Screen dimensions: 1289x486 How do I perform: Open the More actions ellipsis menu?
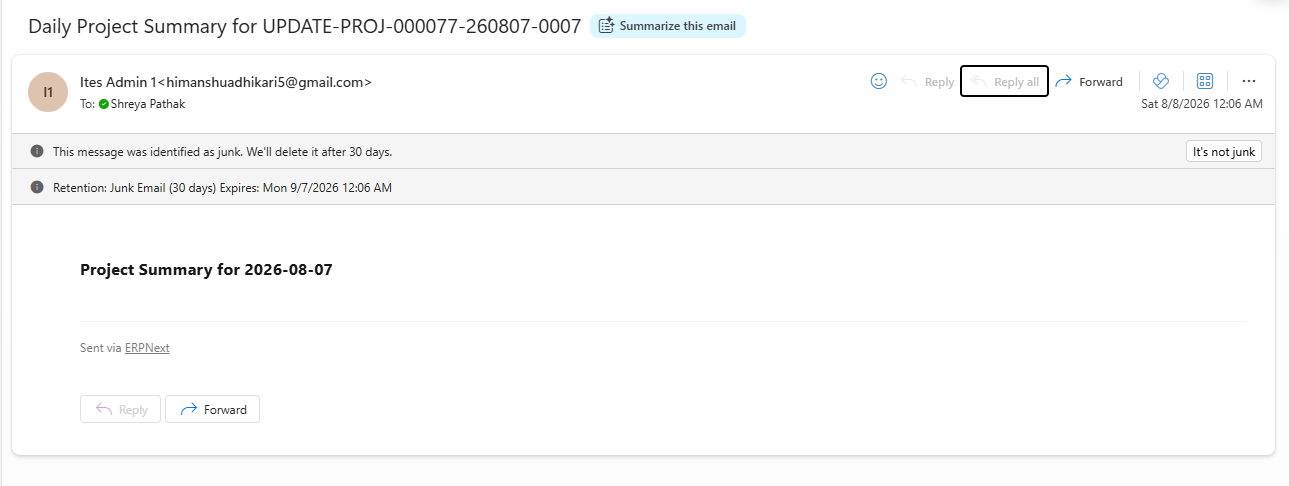point(1248,81)
